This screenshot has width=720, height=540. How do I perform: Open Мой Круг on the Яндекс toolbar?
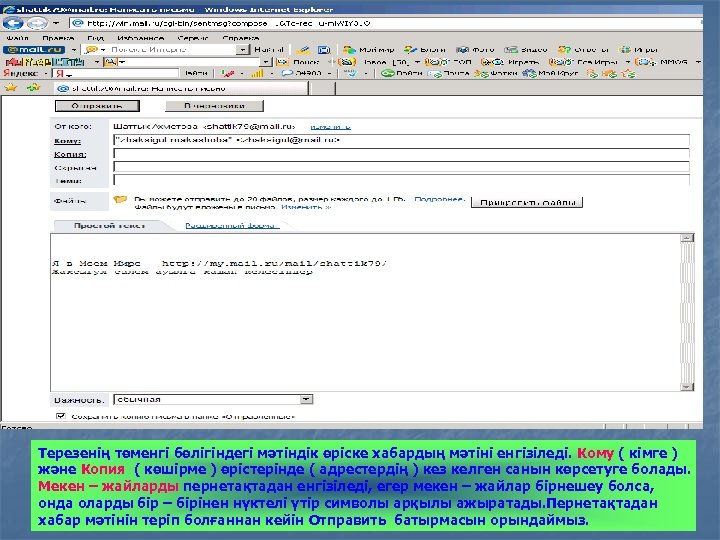(551, 73)
